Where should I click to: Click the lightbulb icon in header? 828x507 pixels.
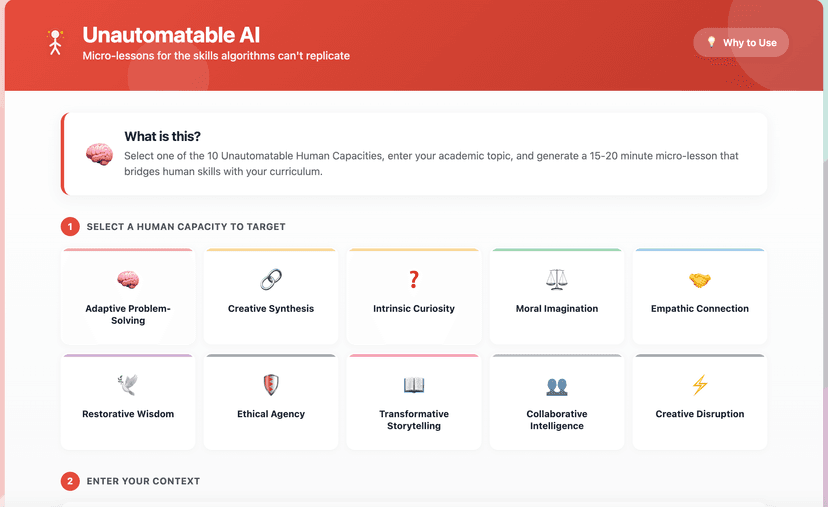pos(712,42)
